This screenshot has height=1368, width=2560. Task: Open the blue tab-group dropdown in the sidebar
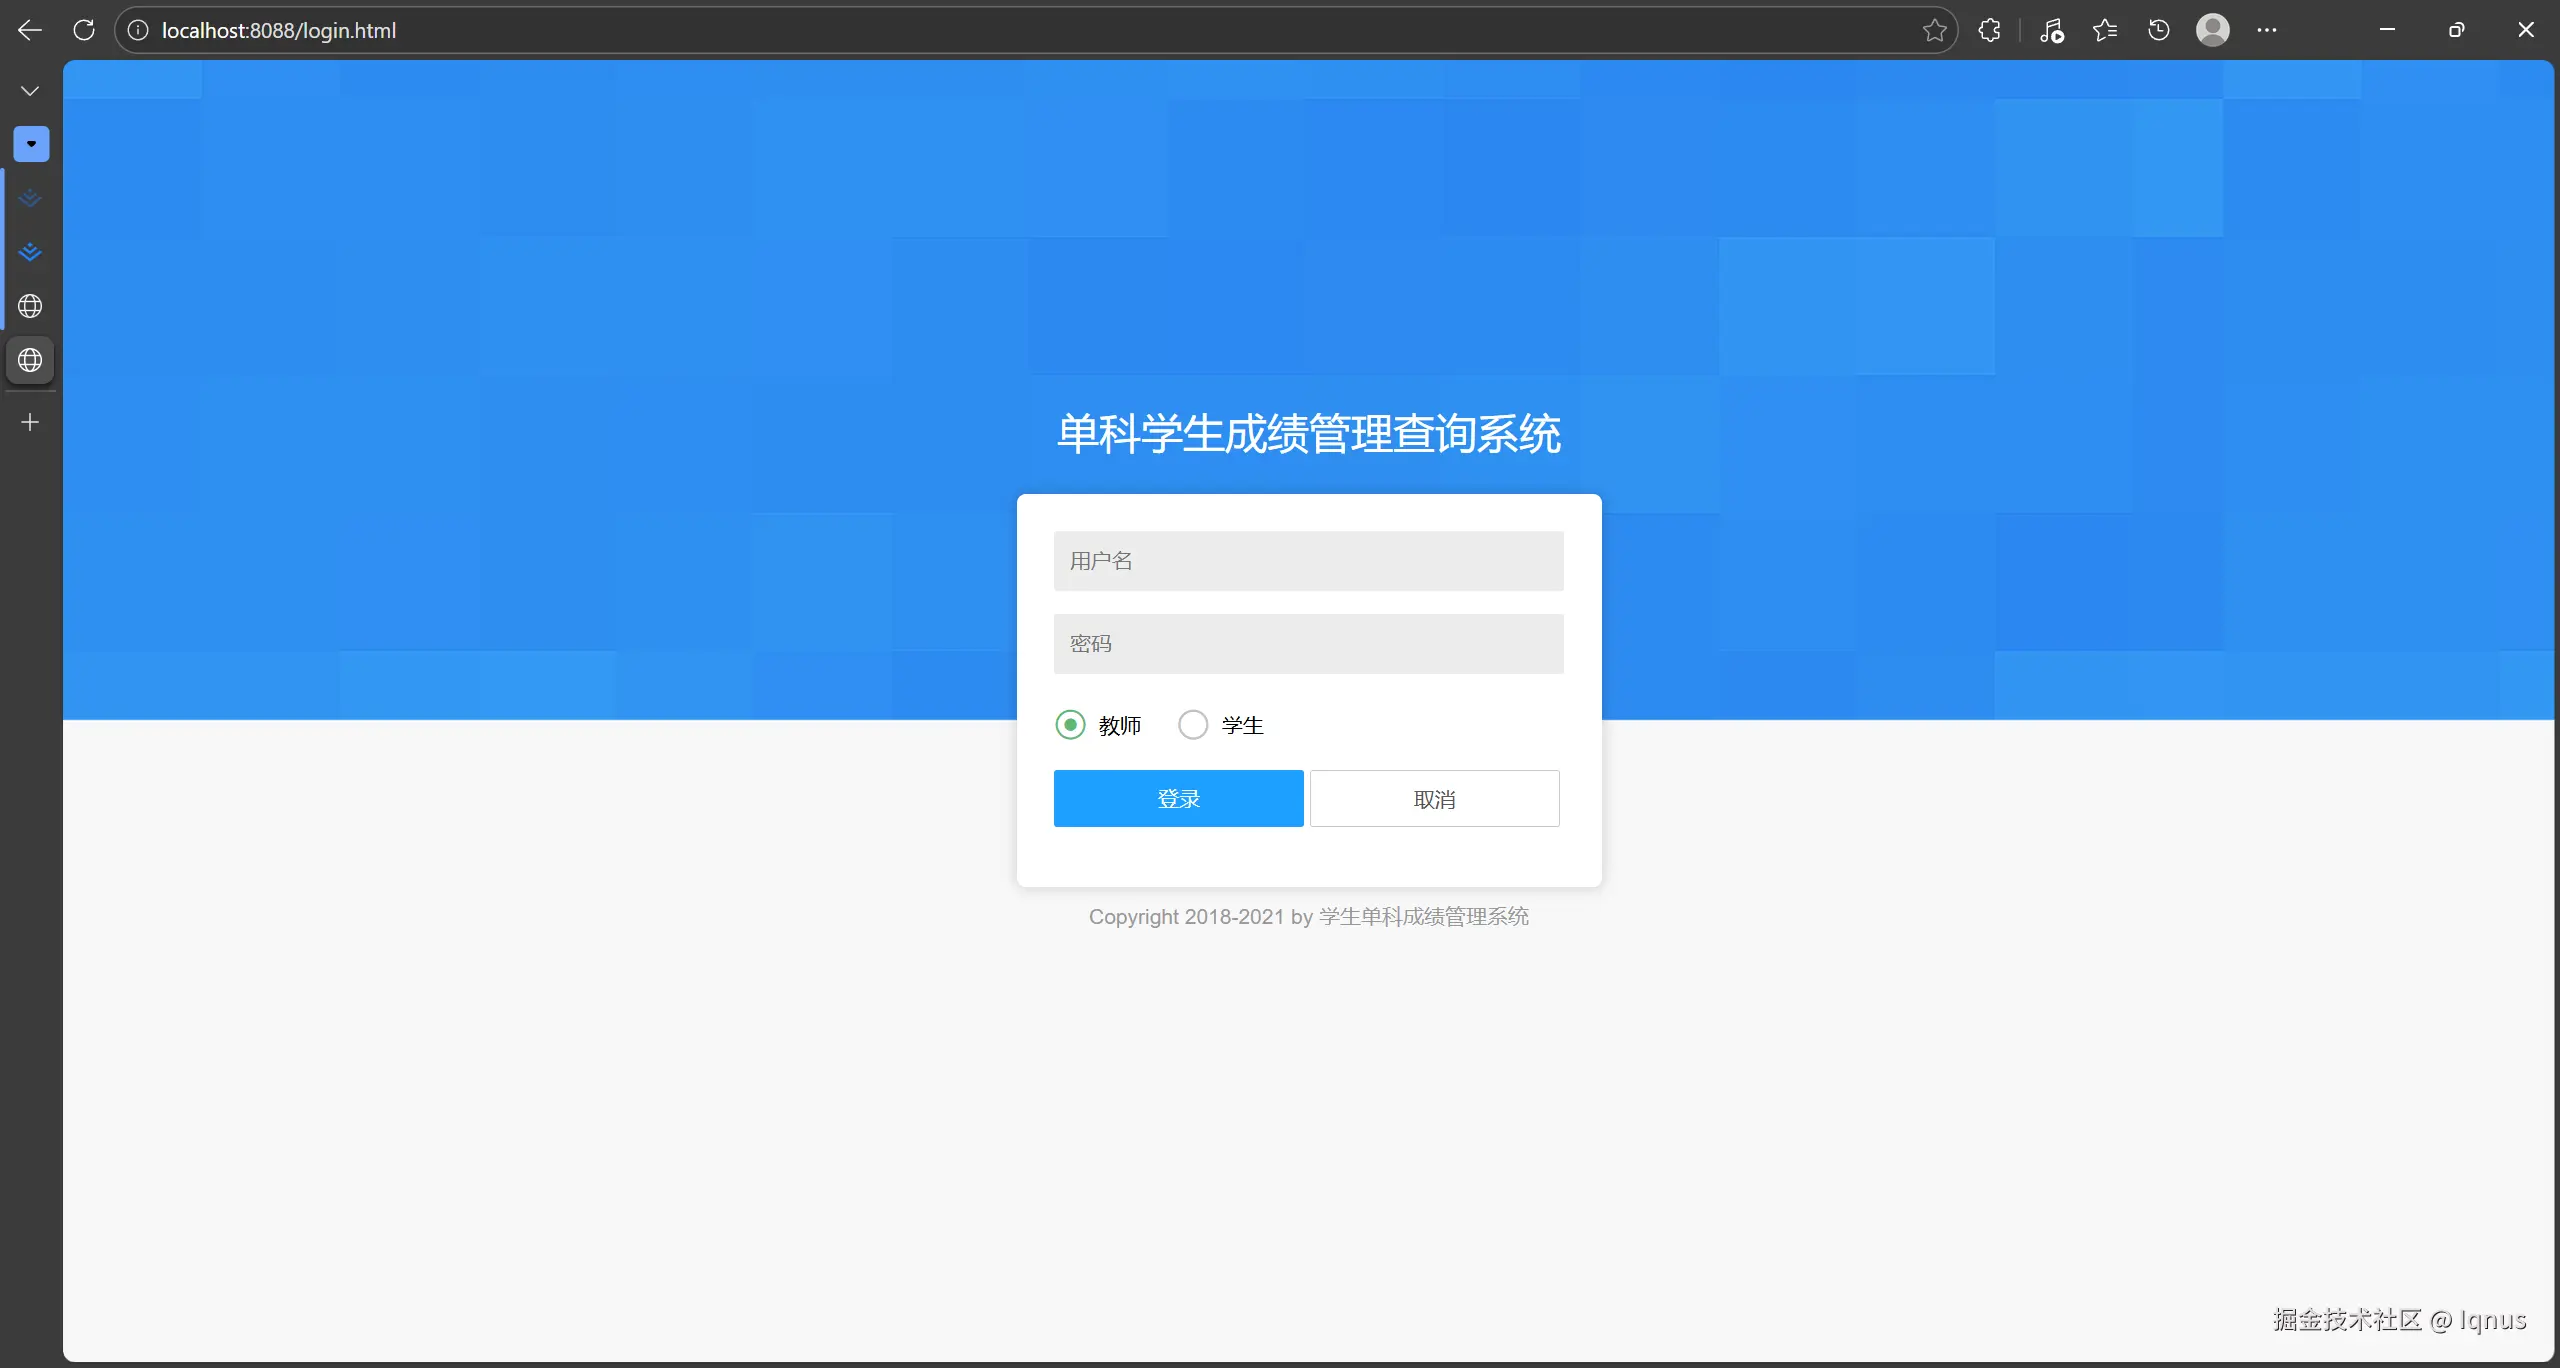point(31,144)
